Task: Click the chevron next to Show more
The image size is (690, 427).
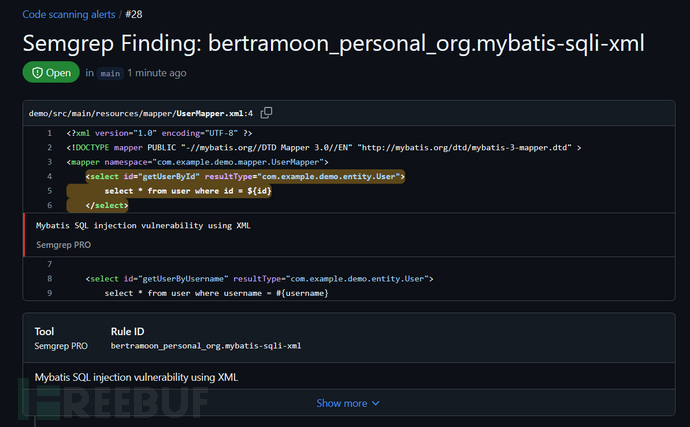Action: click(376, 403)
